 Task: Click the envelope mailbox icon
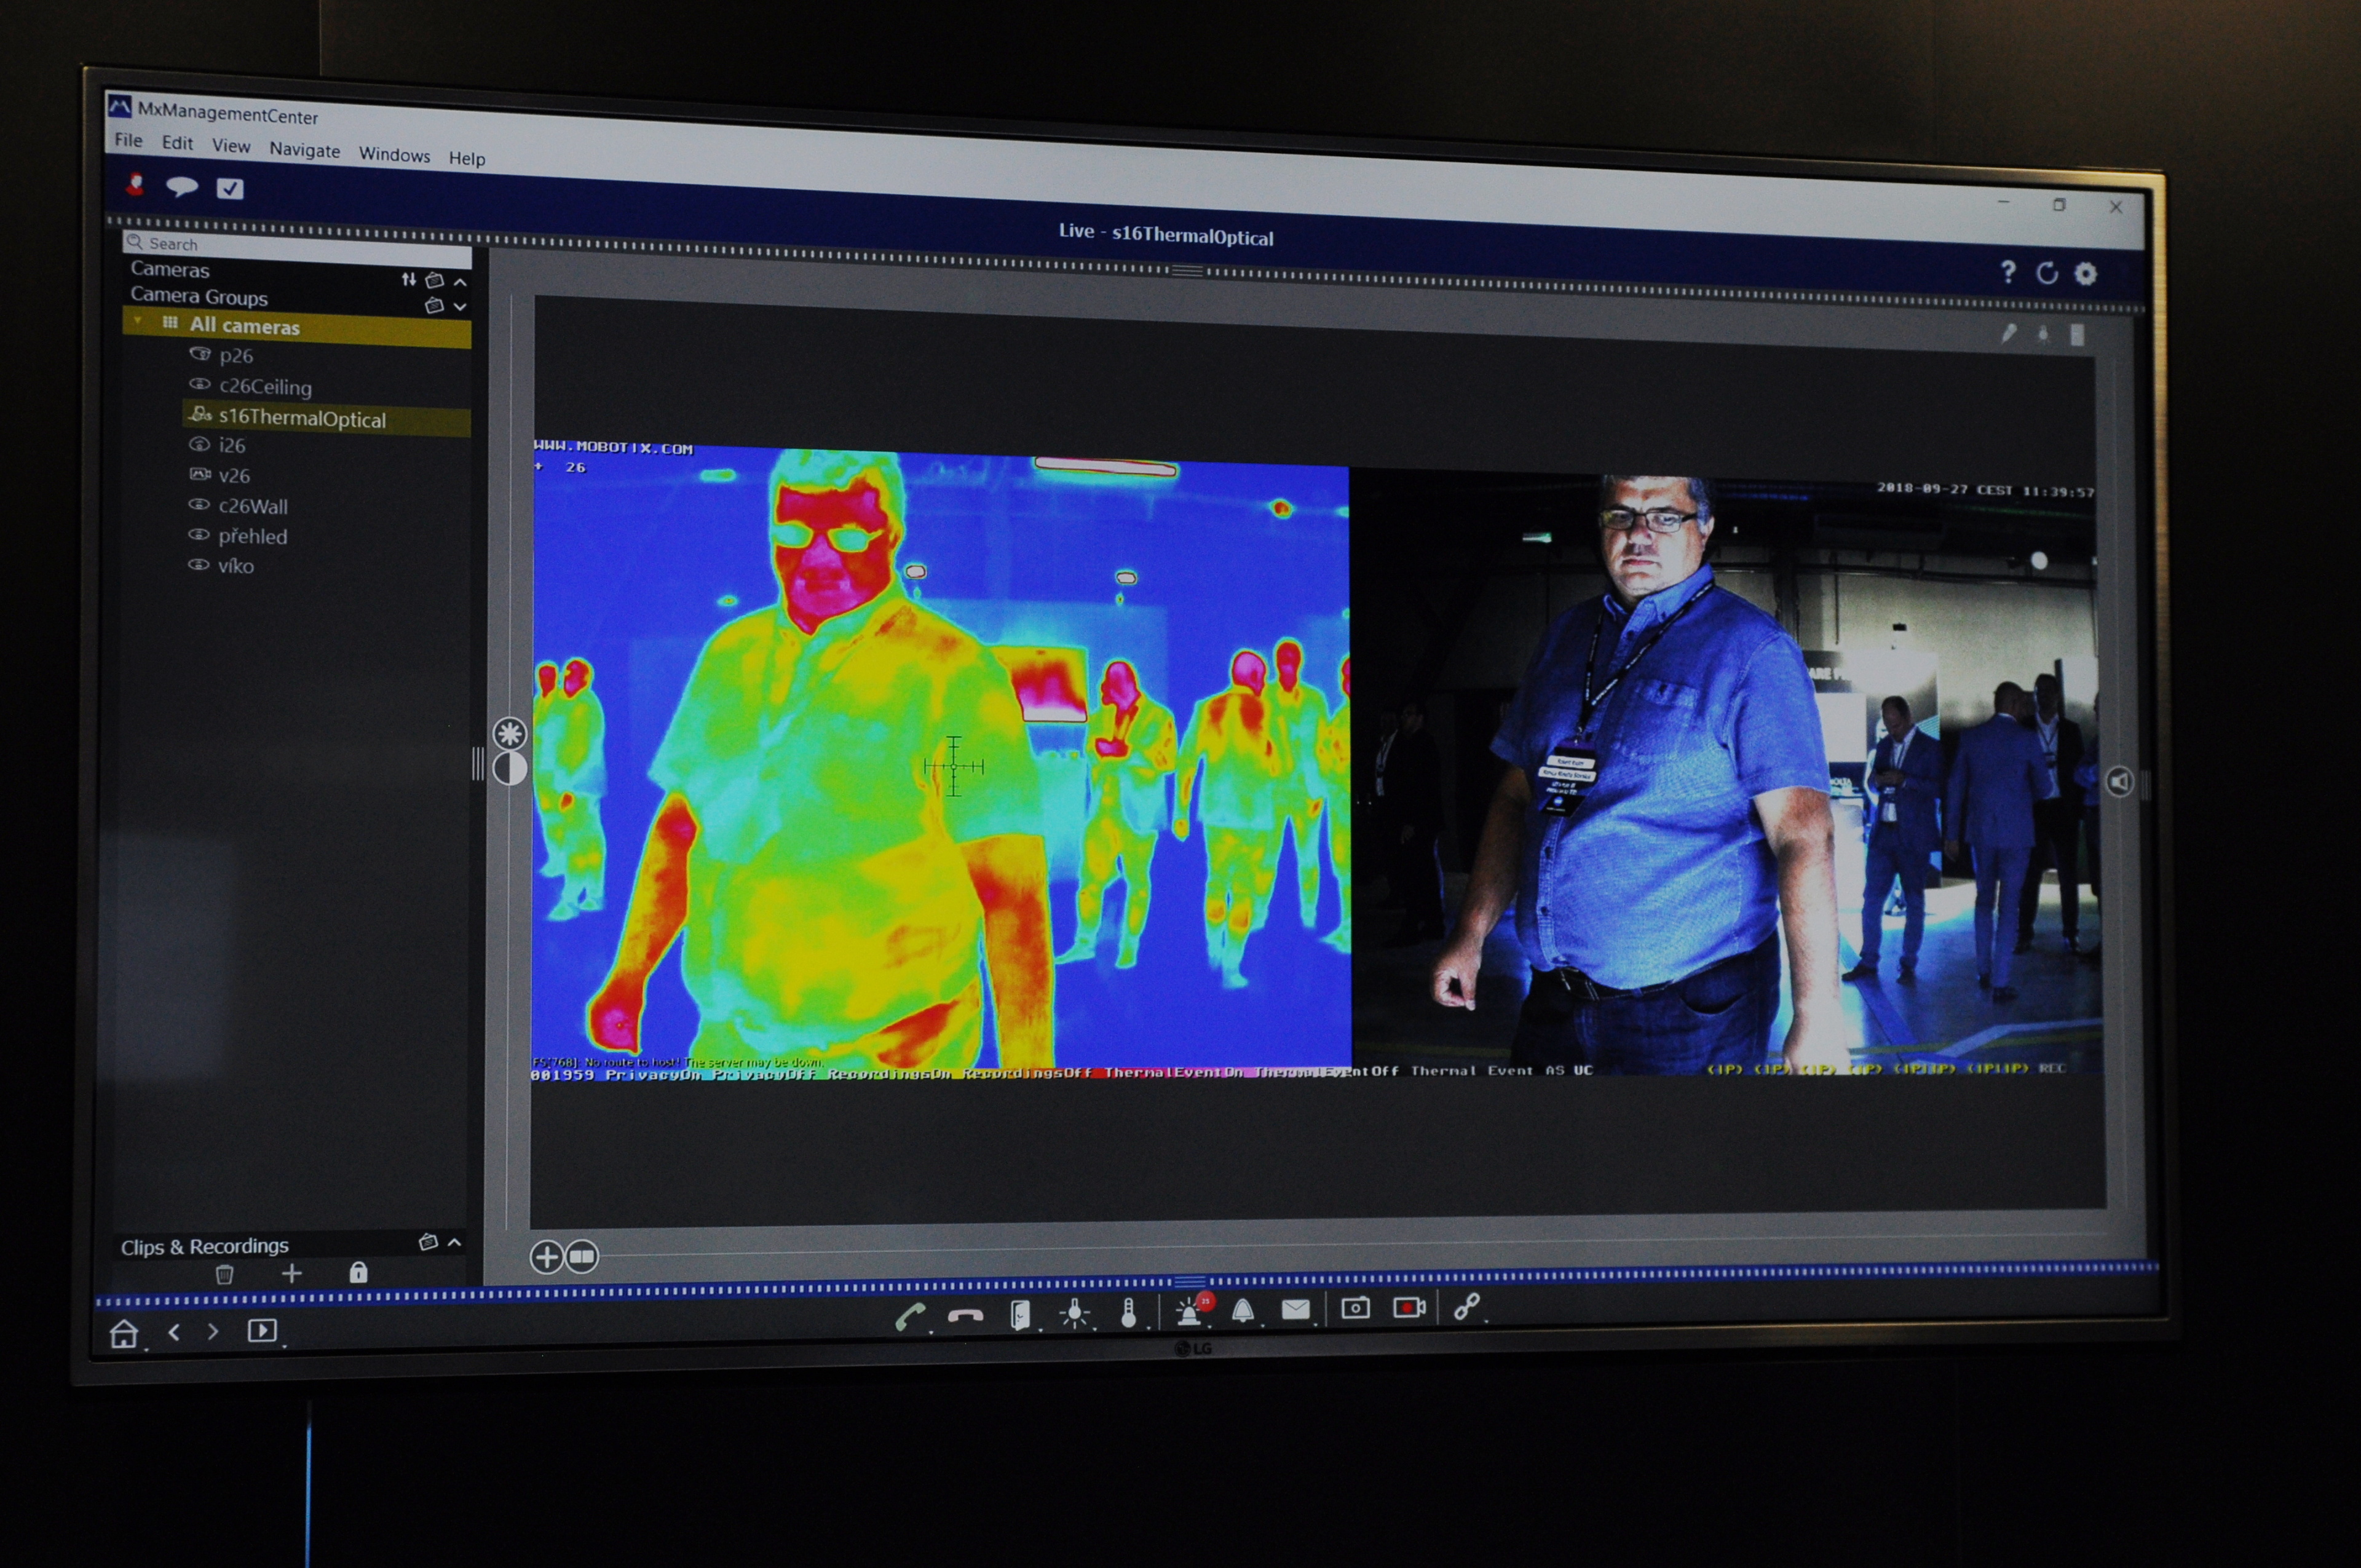[1296, 1309]
